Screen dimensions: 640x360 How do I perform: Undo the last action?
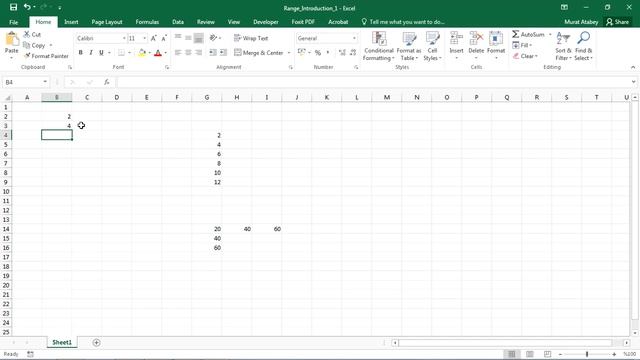(x=27, y=7)
